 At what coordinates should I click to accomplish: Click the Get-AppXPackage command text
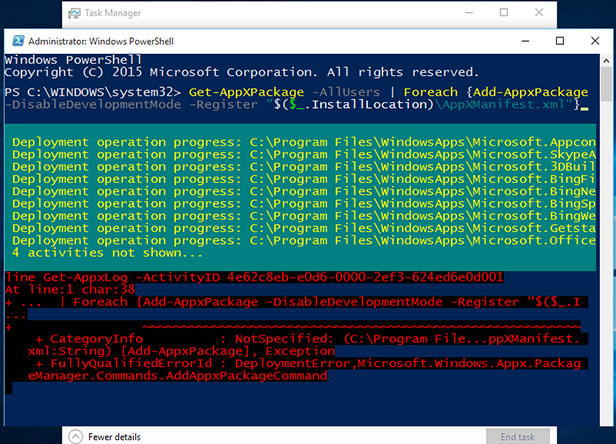click(233, 92)
